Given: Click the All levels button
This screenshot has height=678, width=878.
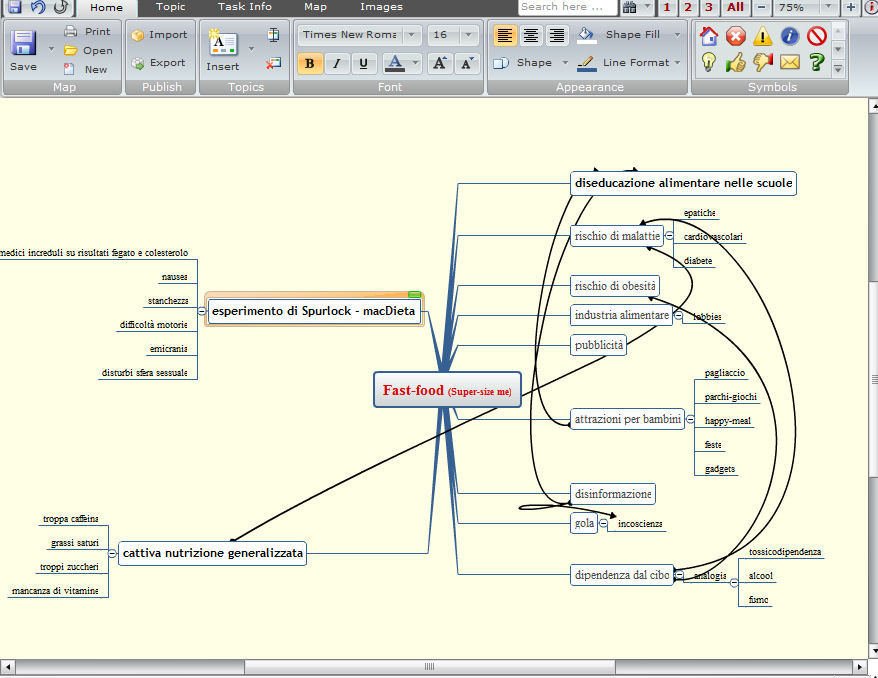Looking at the screenshot, I should click(735, 7).
